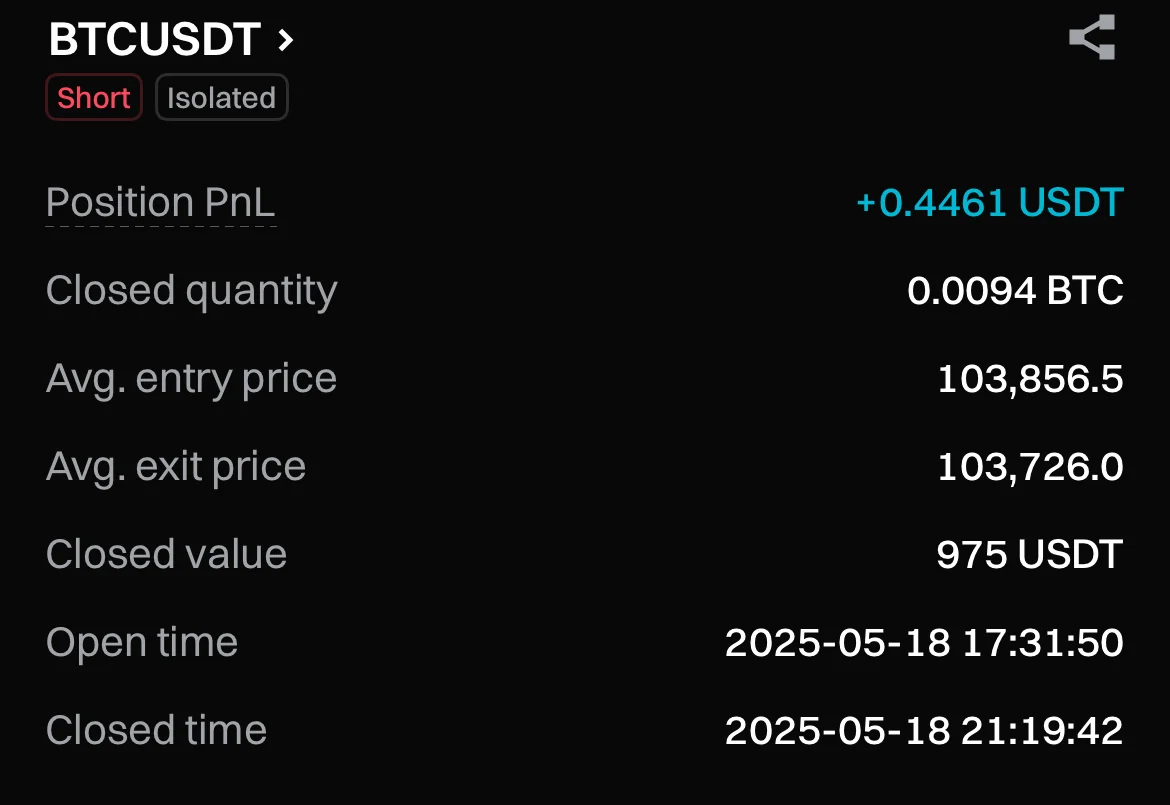The image size is (1170, 805).
Task: Select the 103,856.5 entry price value
Action: (1030, 379)
